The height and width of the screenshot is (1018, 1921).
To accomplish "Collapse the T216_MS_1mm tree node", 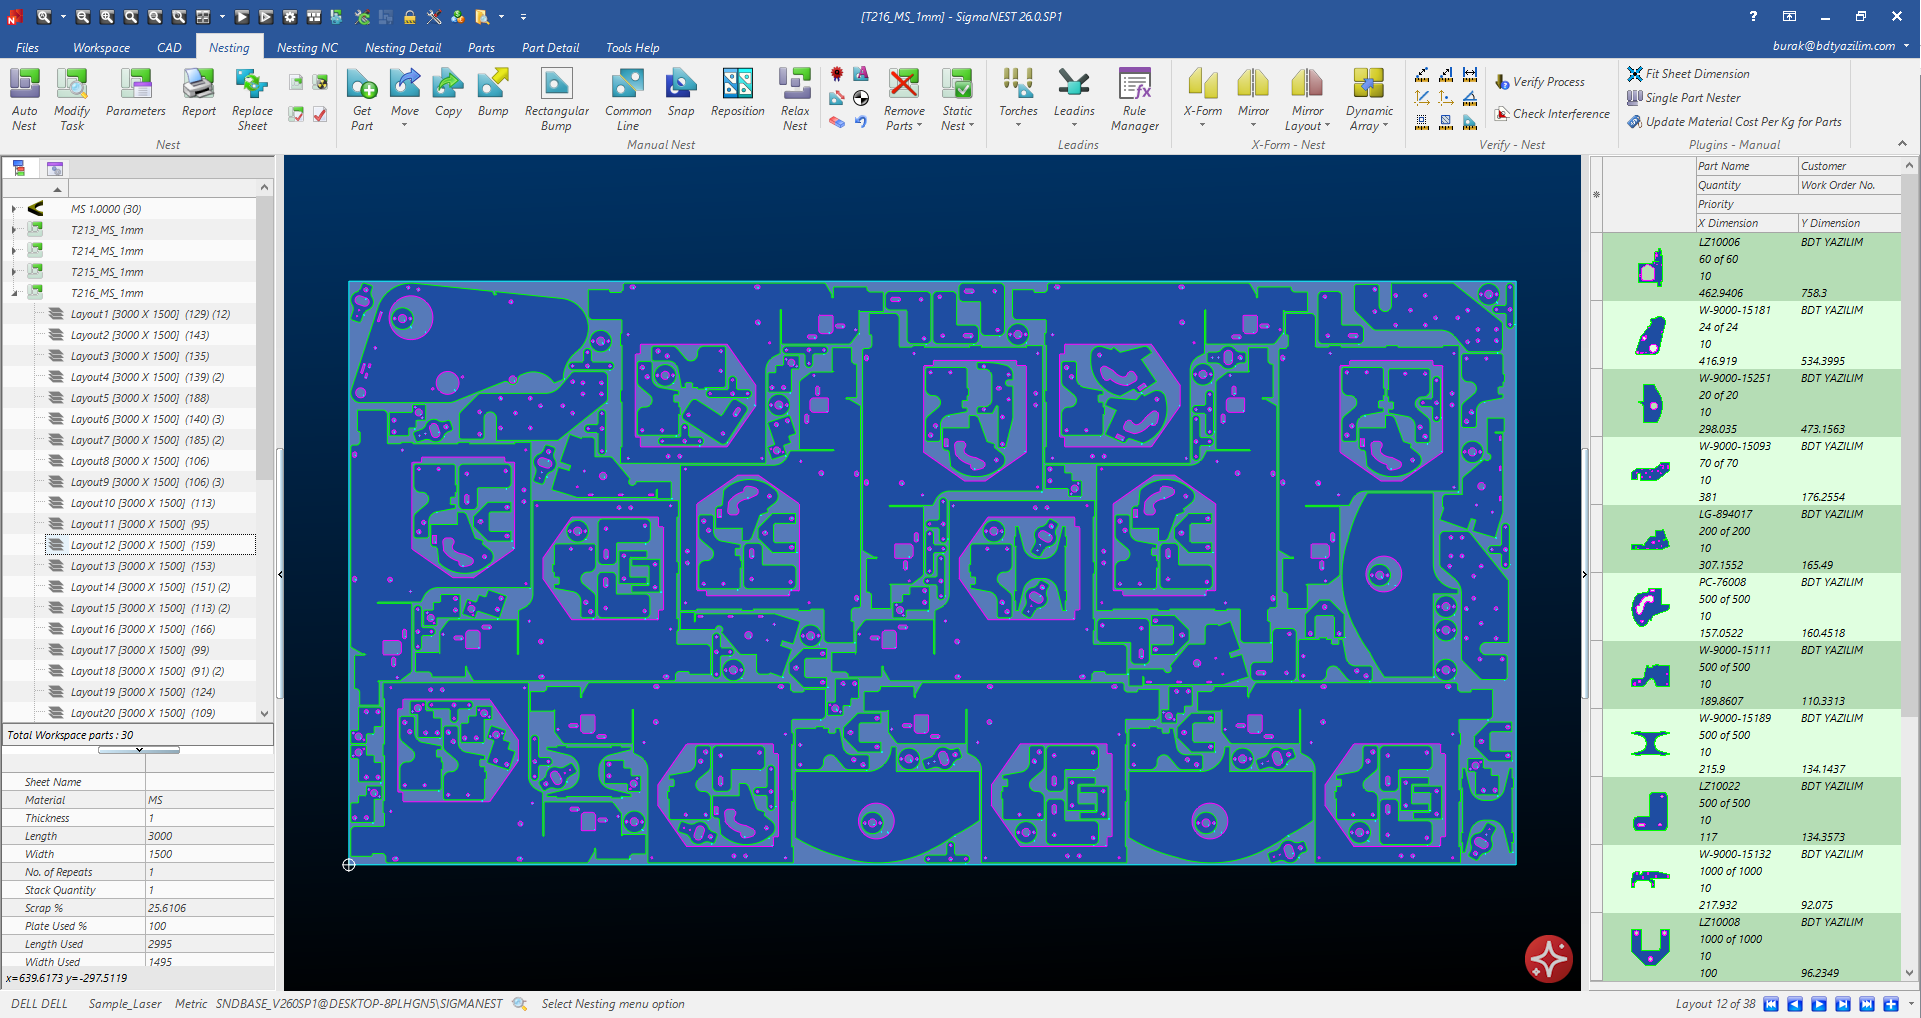I will [14, 293].
